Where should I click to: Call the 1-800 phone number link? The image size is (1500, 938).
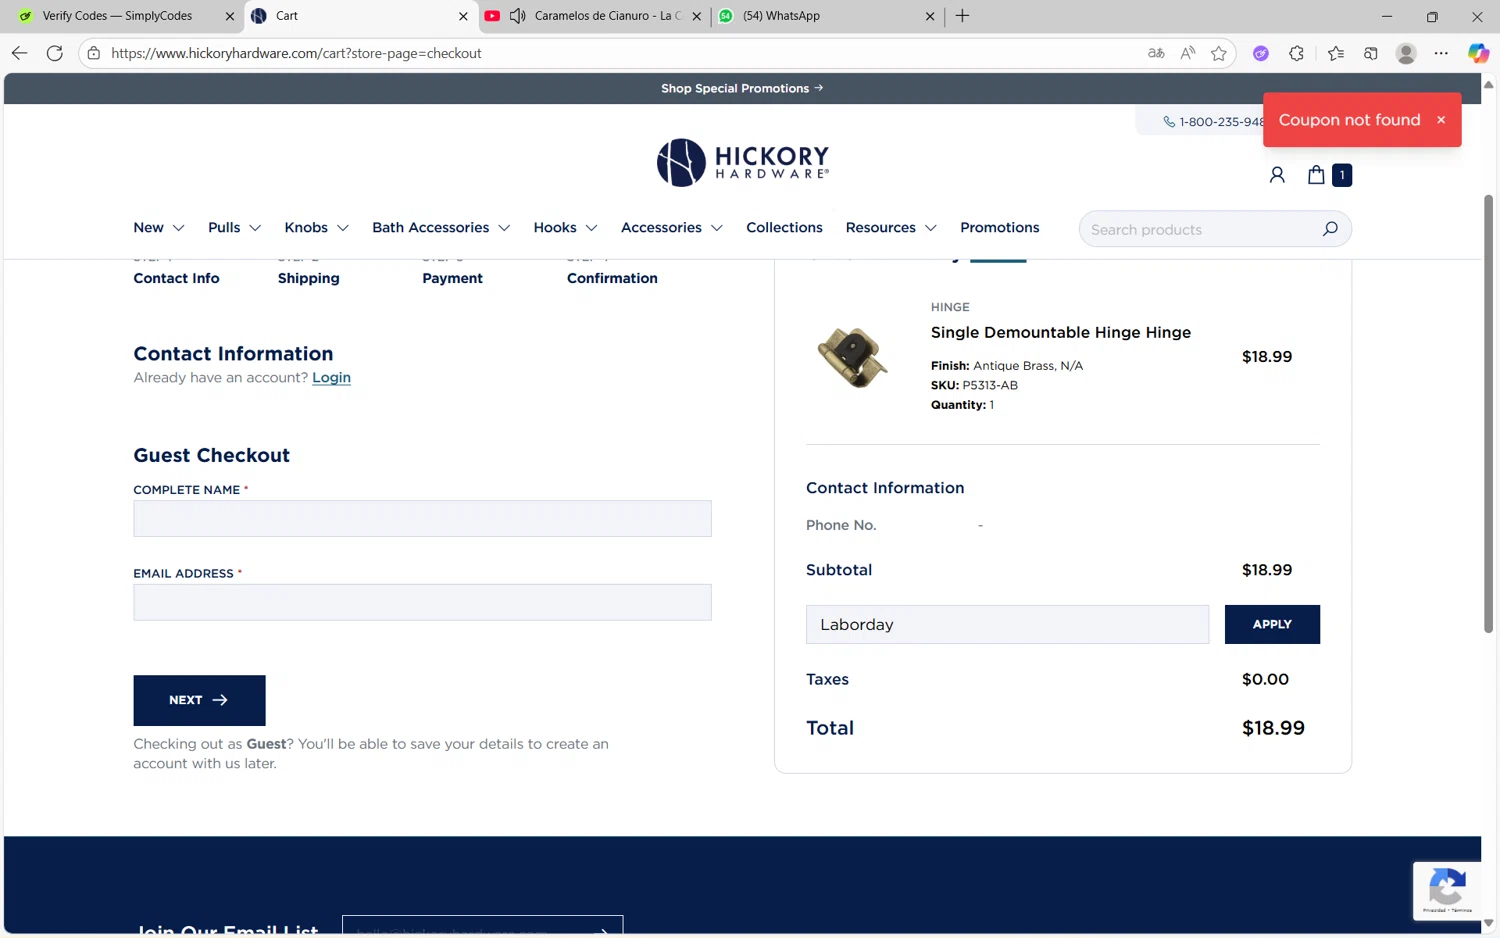coord(1214,122)
